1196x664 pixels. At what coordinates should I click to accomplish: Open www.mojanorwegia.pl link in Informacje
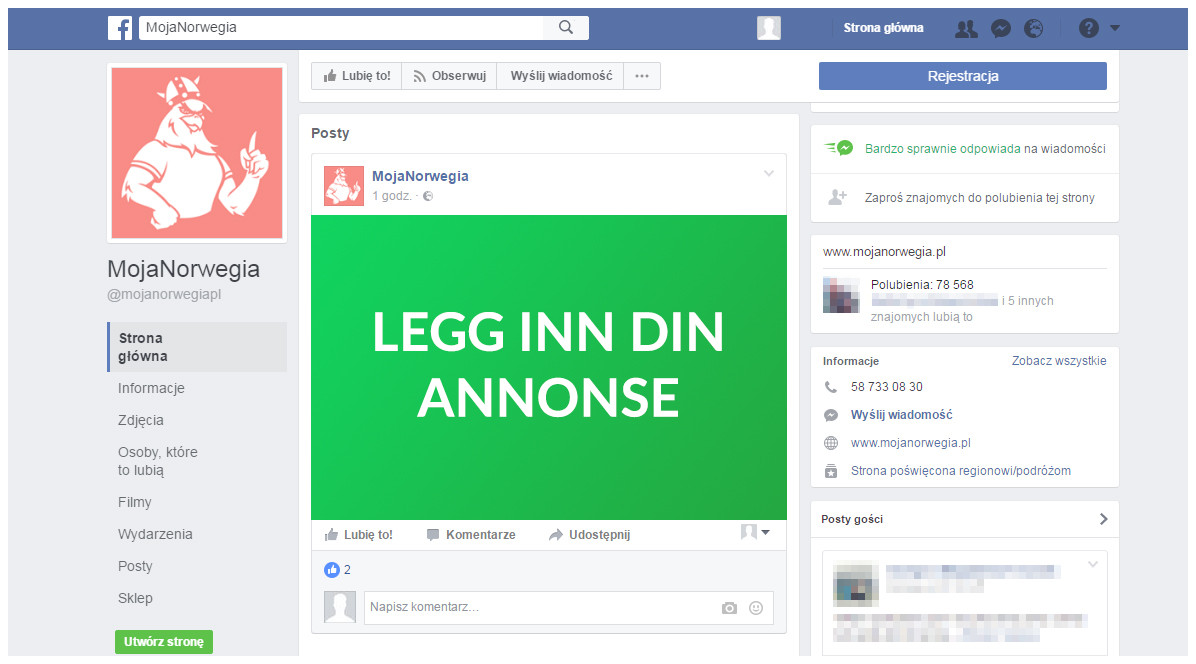911,443
